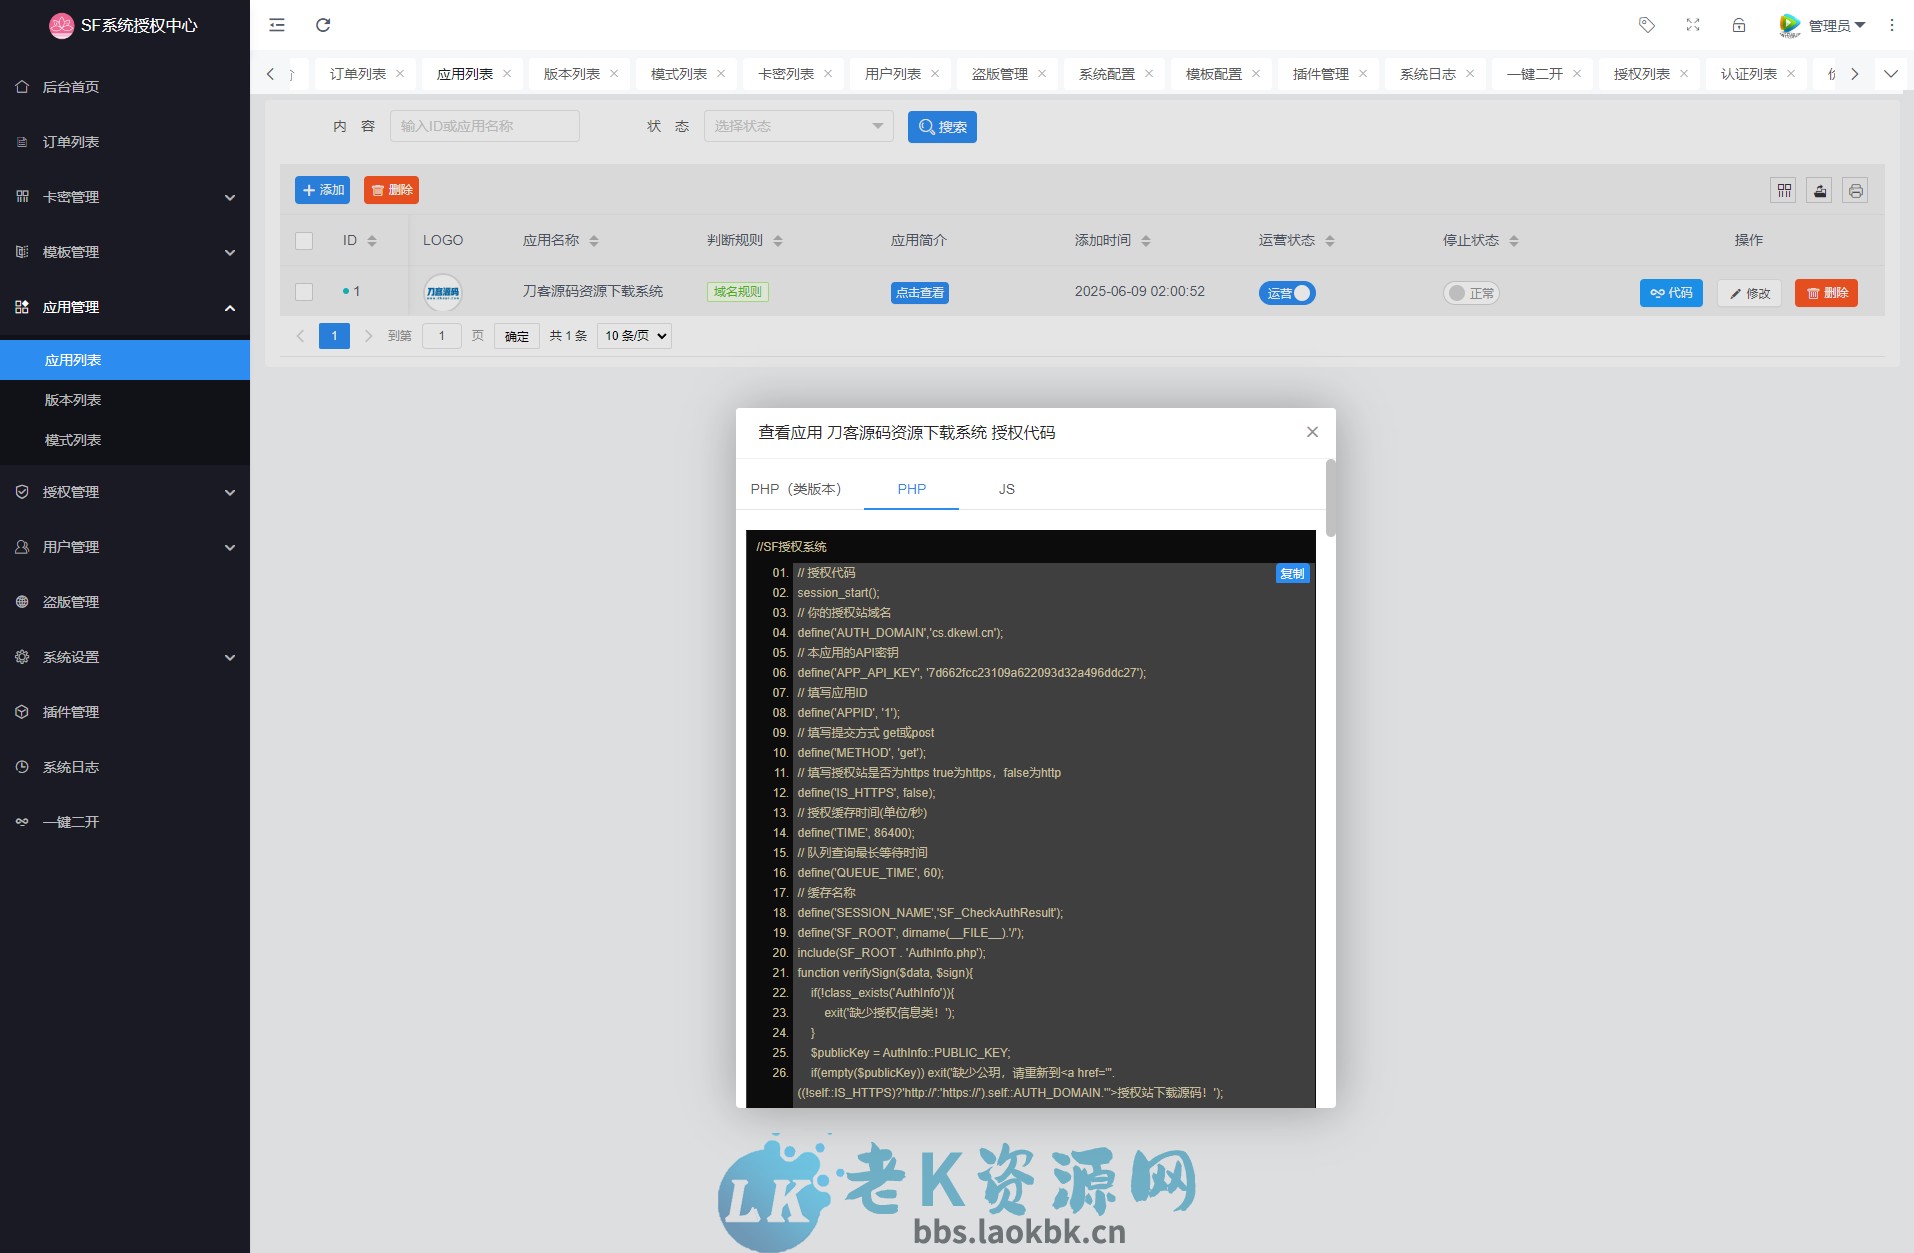Open the 选择状态 status dropdown
1914x1253 pixels.
797,126
